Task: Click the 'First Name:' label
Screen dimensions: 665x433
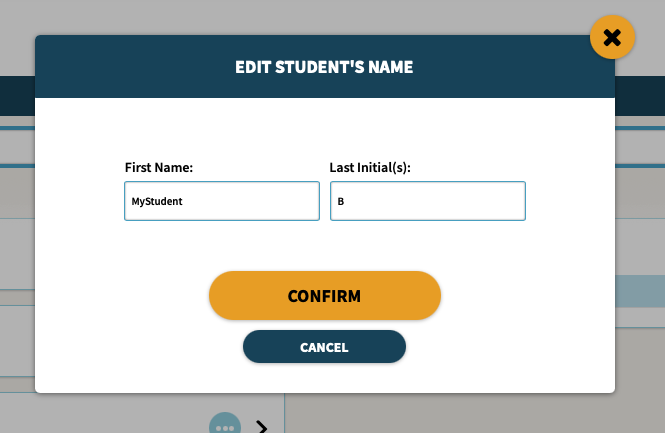Action: tap(159, 168)
